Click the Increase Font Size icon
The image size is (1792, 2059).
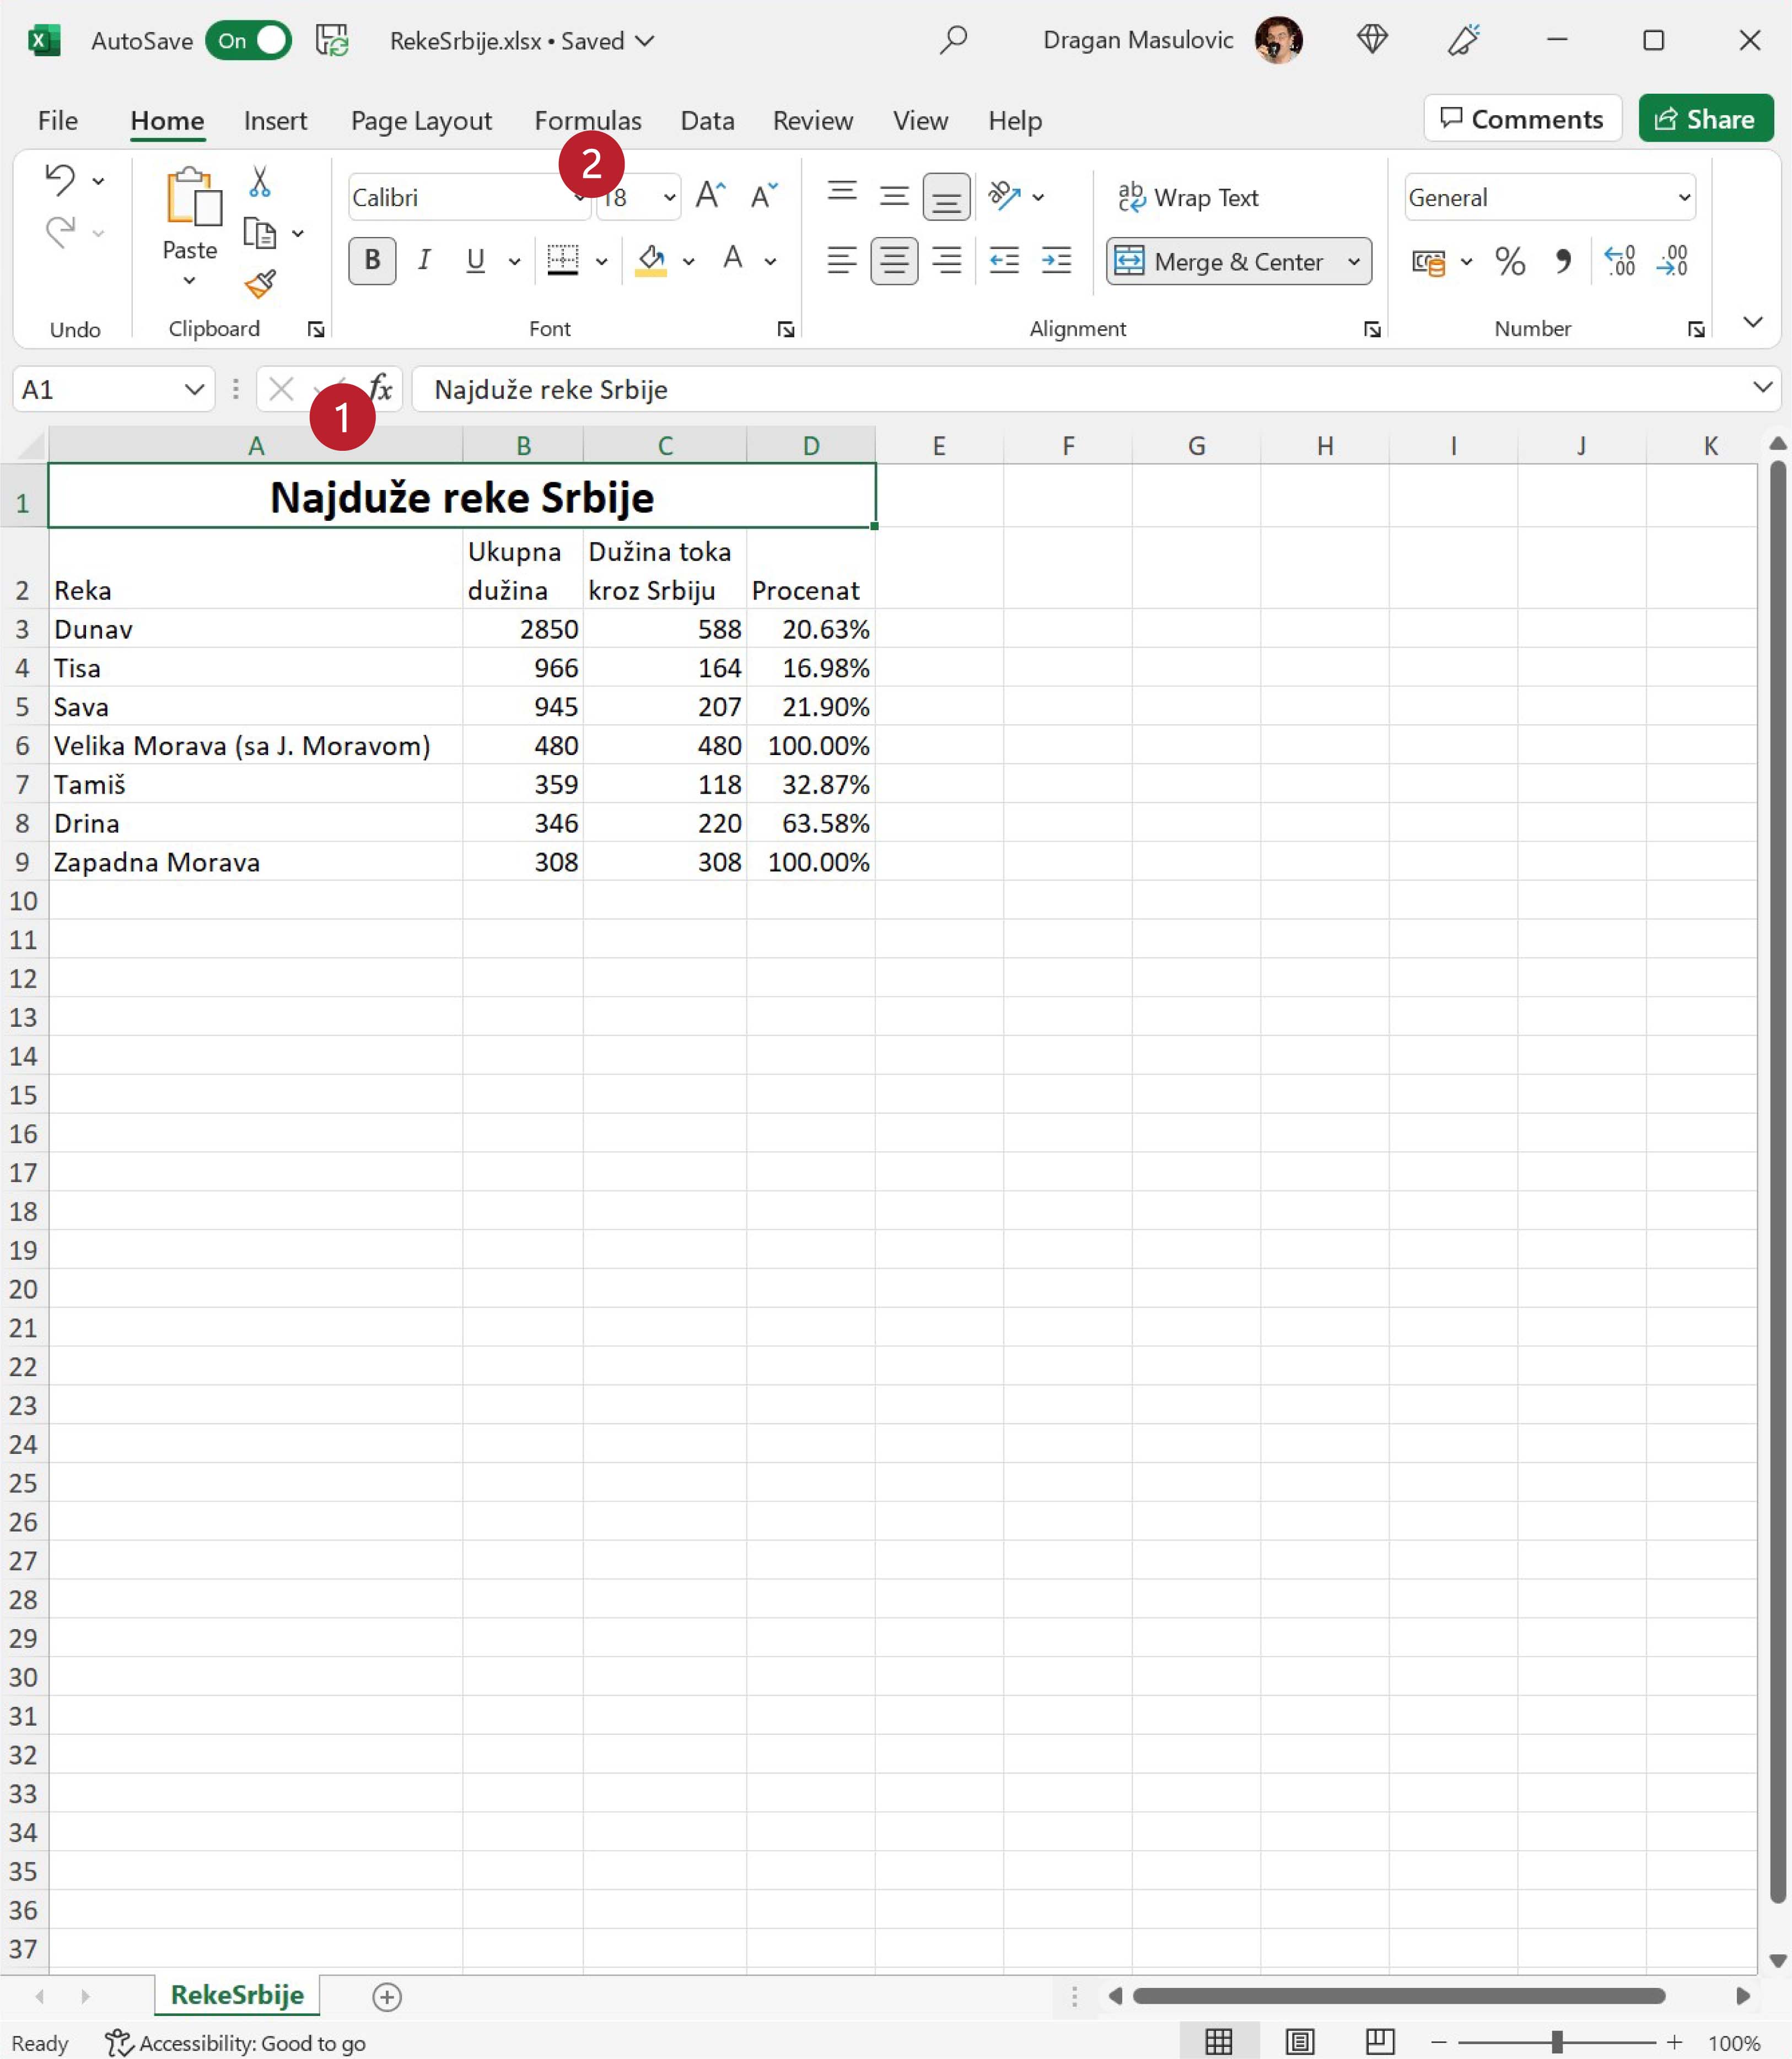[710, 196]
